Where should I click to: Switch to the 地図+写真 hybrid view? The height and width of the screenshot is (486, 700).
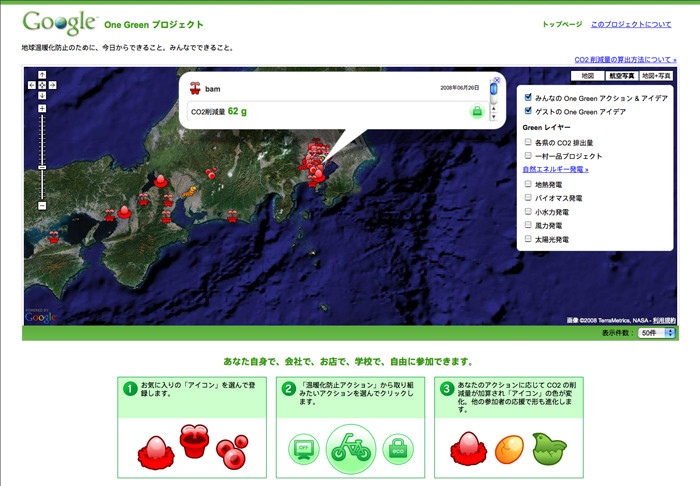pos(656,76)
